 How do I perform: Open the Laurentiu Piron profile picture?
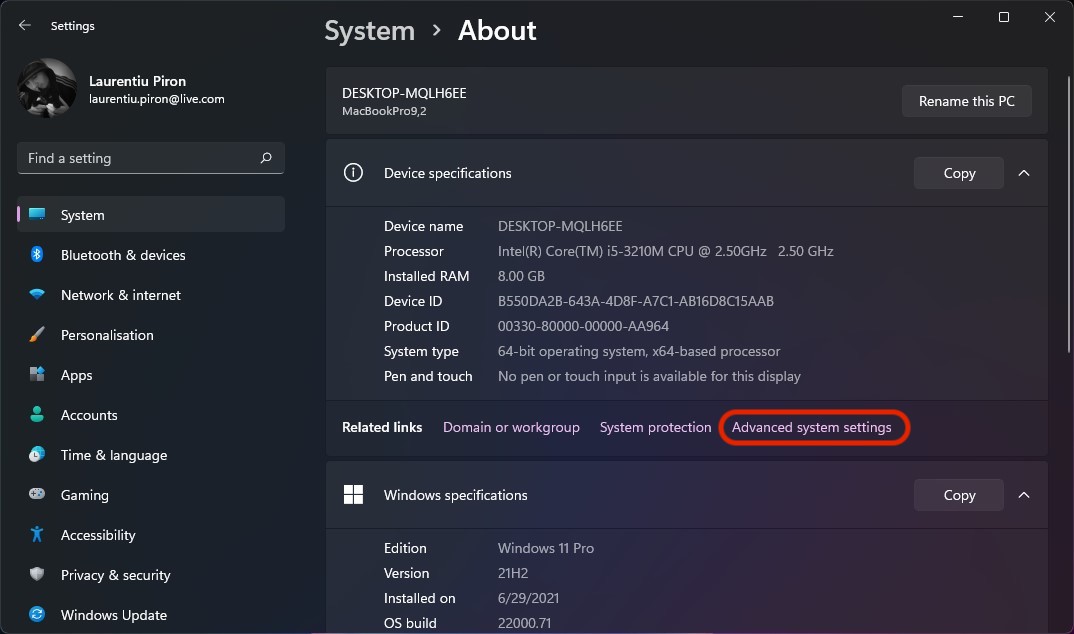pyautogui.click(x=47, y=88)
